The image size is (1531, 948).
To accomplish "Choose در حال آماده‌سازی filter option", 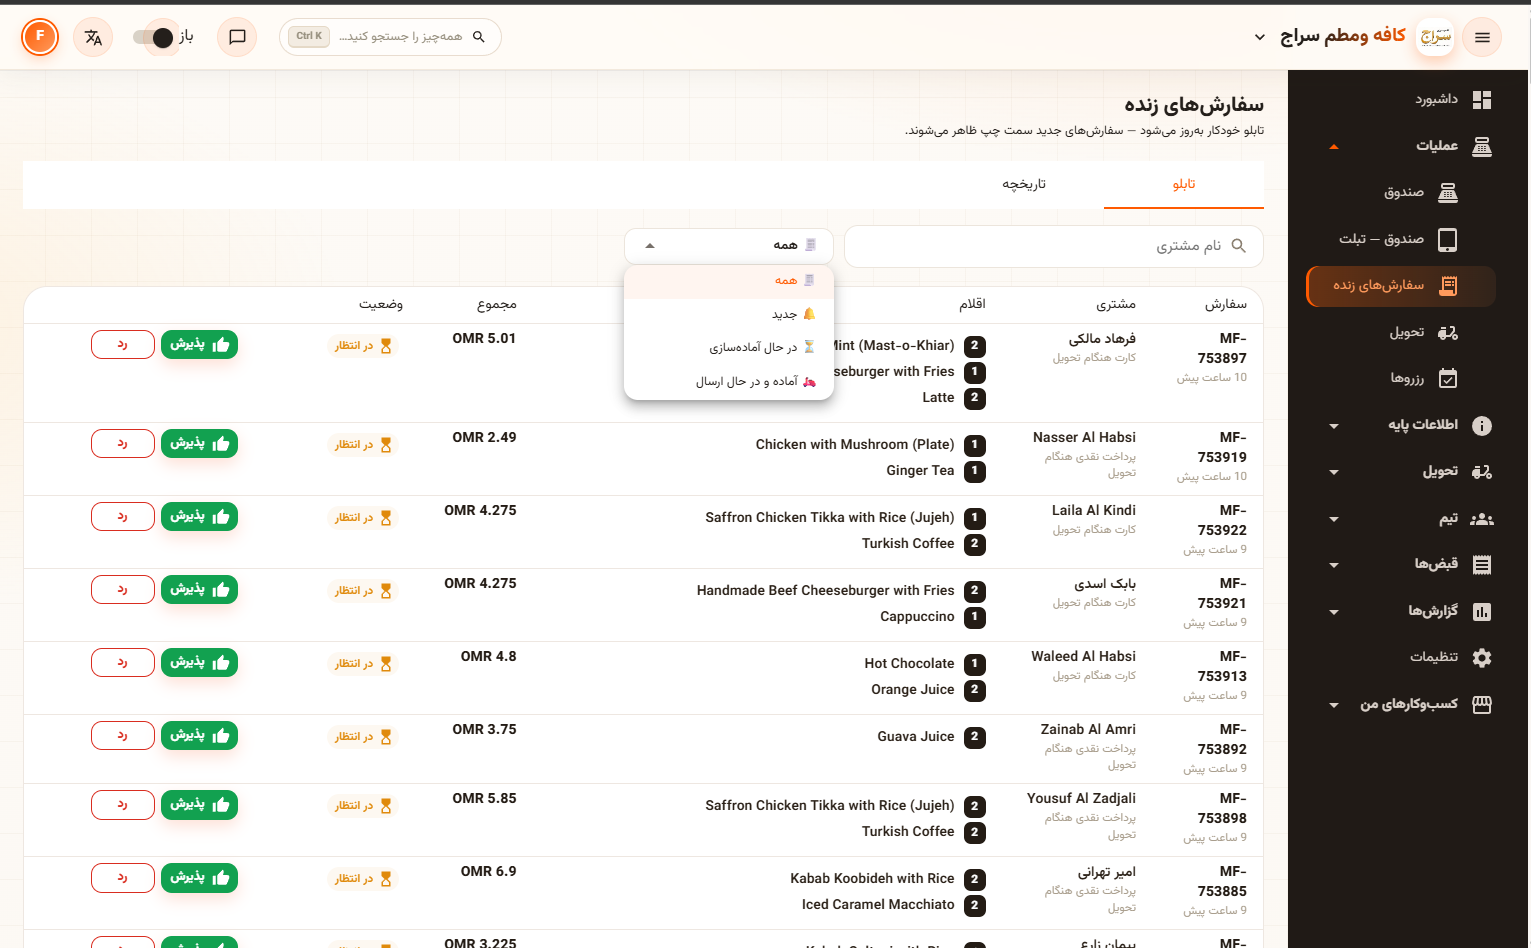I will click(729, 348).
